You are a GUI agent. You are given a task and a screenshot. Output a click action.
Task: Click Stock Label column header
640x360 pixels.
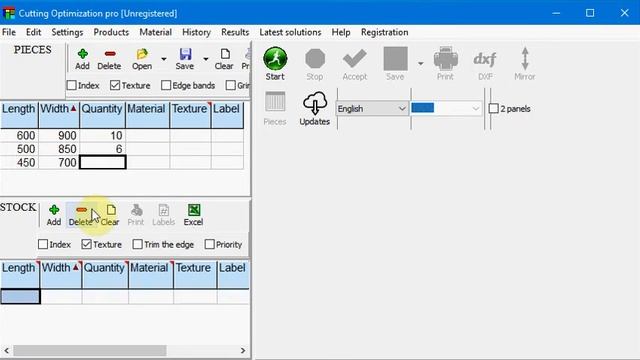coord(233,274)
